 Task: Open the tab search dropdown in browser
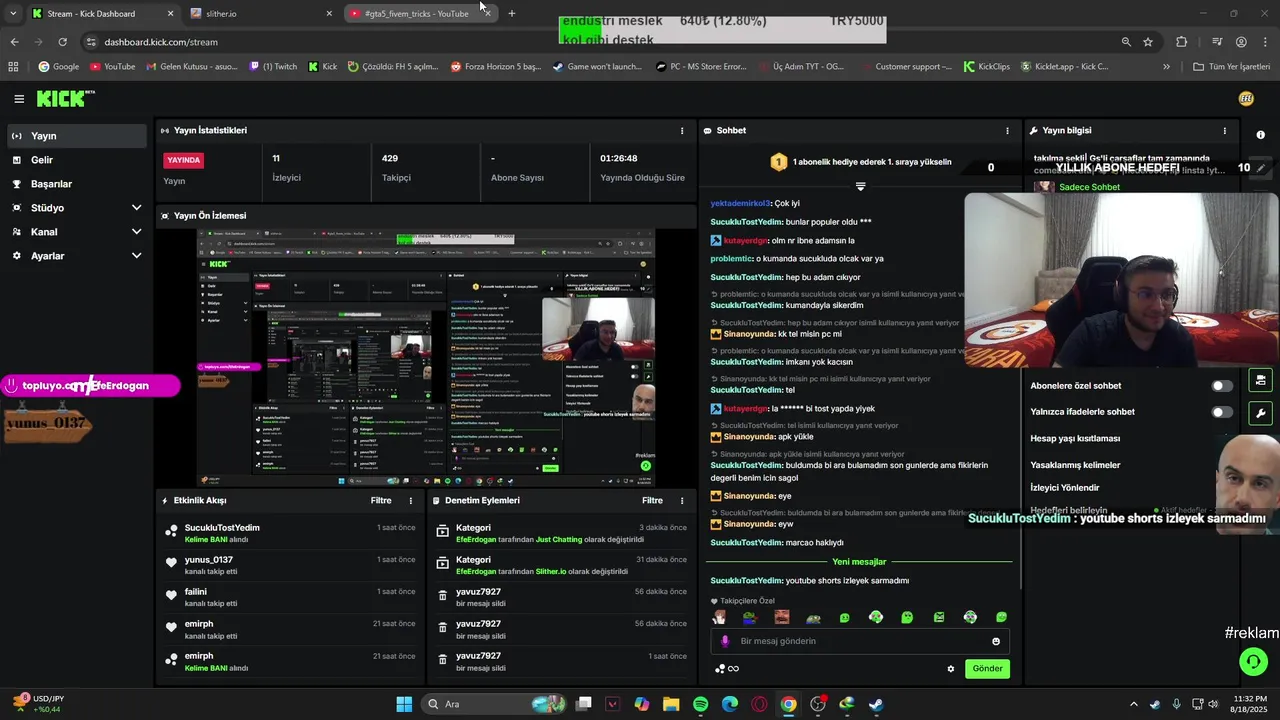(x=13, y=14)
